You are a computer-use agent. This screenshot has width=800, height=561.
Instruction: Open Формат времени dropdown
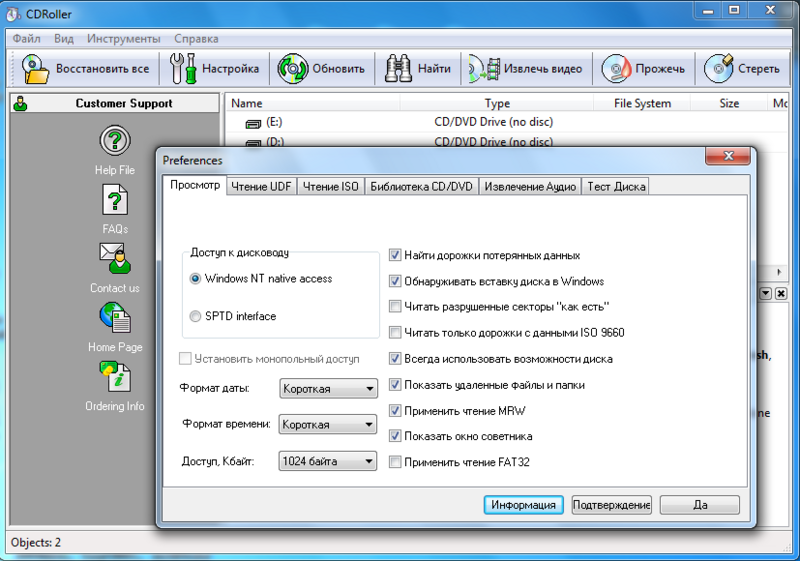pyautogui.click(x=328, y=424)
